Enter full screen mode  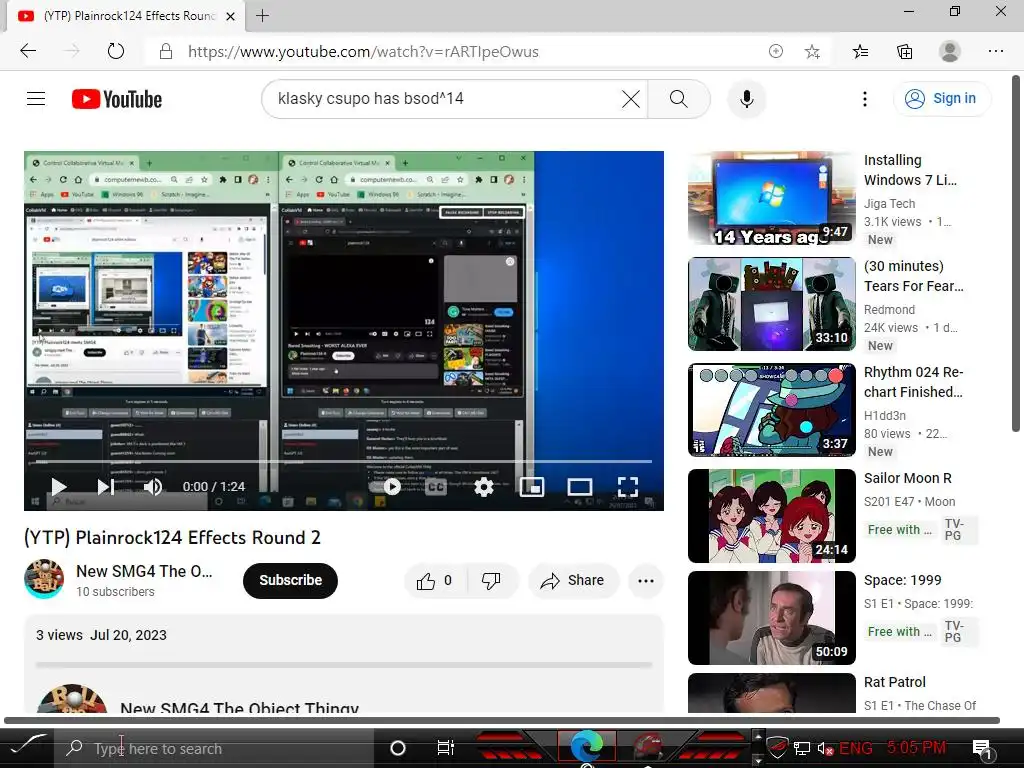(628, 487)
